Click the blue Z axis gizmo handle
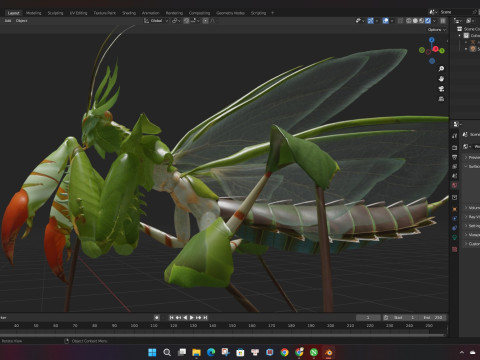480x360 pixels. click(432, 40)
